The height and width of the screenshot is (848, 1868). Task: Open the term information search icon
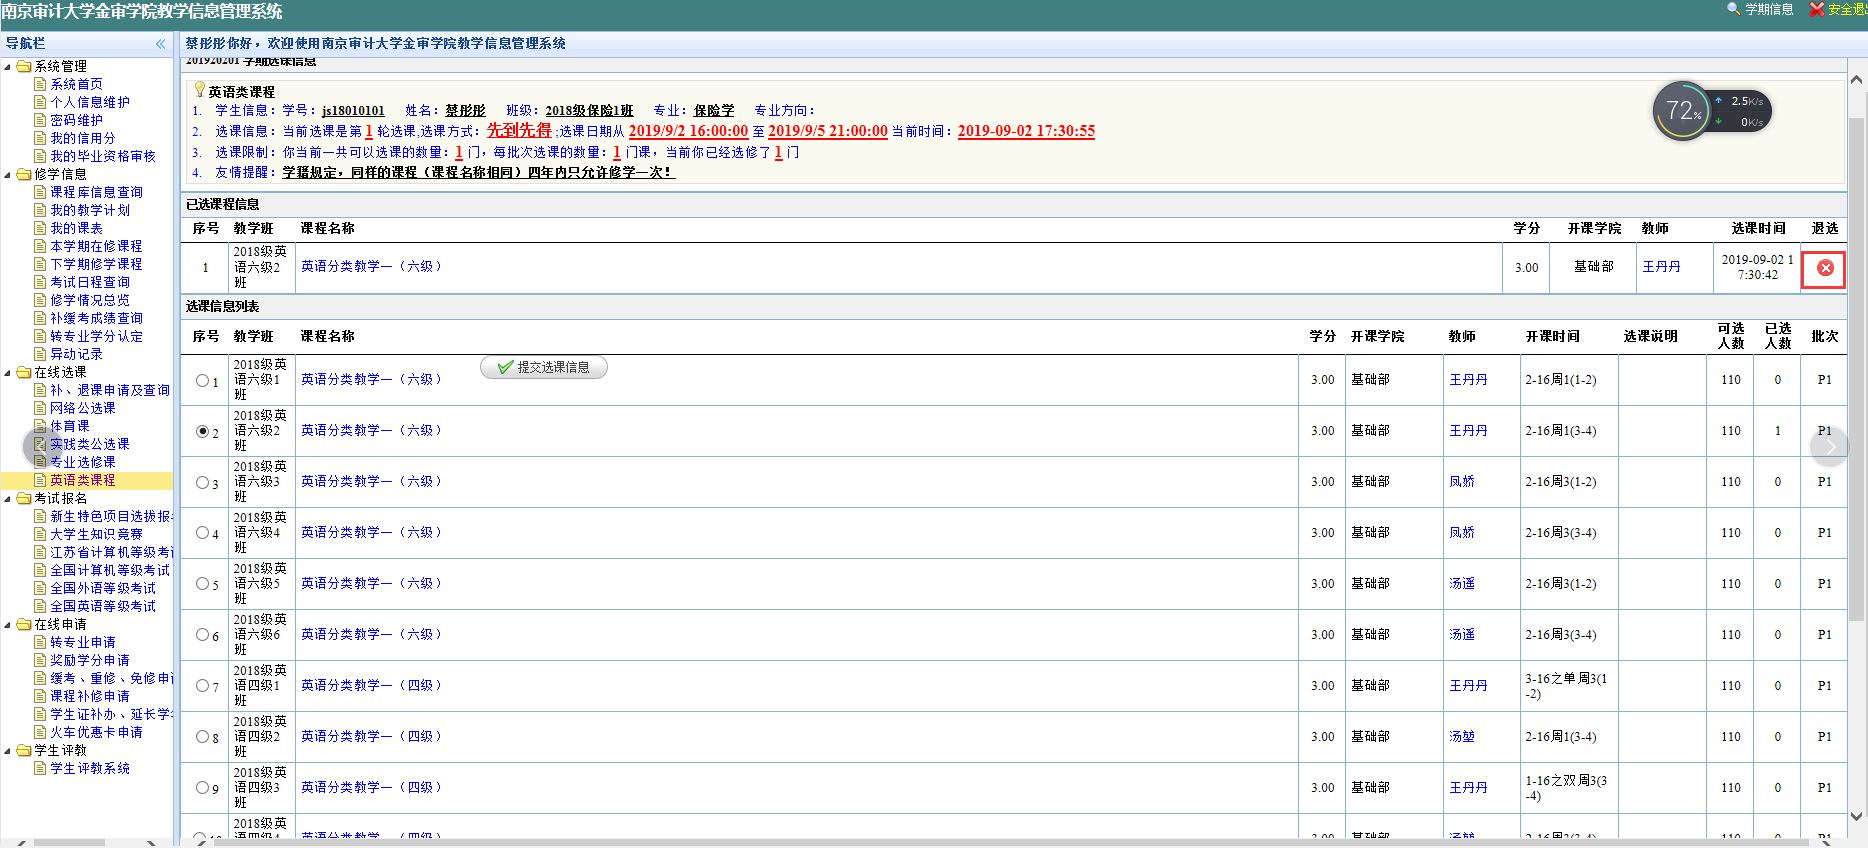coord(1733,9)
